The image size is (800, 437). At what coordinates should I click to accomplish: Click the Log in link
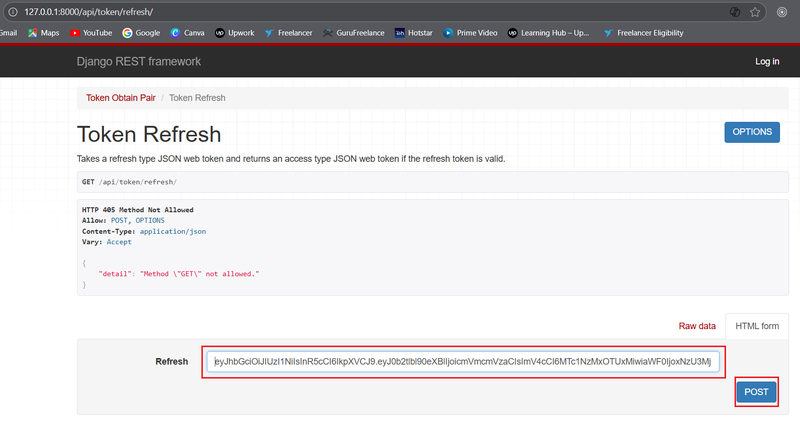point(767,61)
